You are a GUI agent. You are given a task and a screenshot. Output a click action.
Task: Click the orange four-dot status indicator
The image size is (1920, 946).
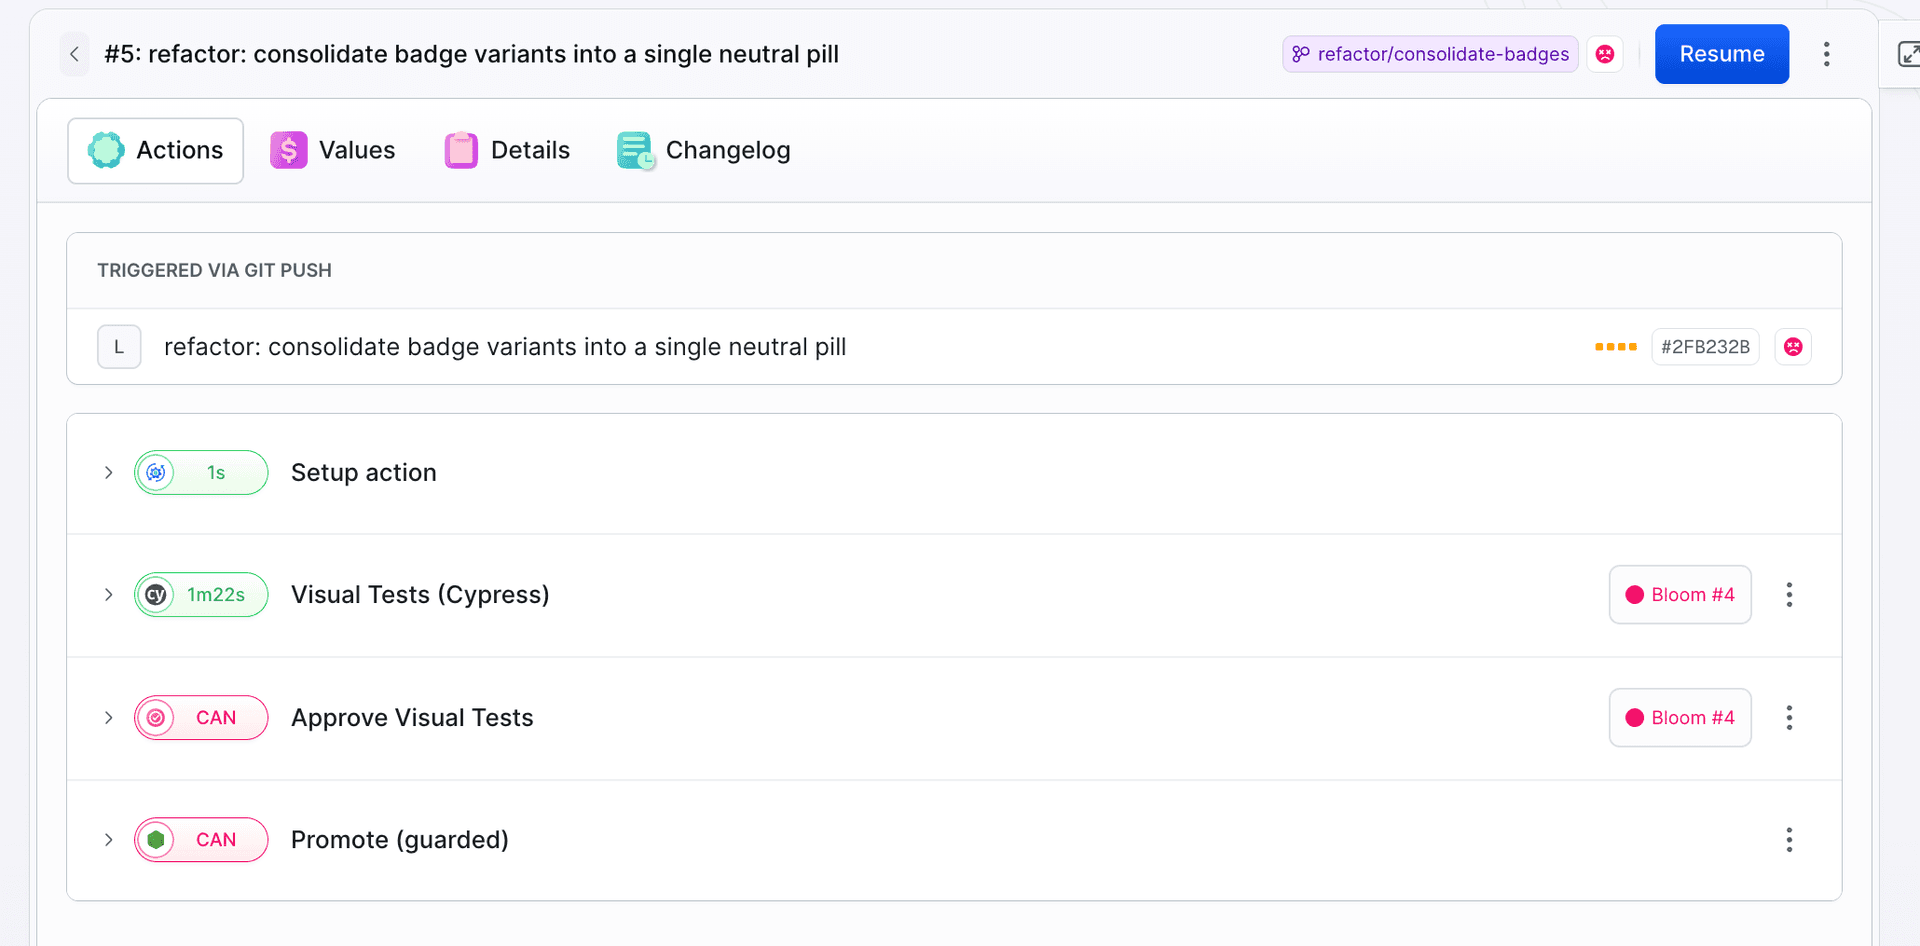(1615, 347)
